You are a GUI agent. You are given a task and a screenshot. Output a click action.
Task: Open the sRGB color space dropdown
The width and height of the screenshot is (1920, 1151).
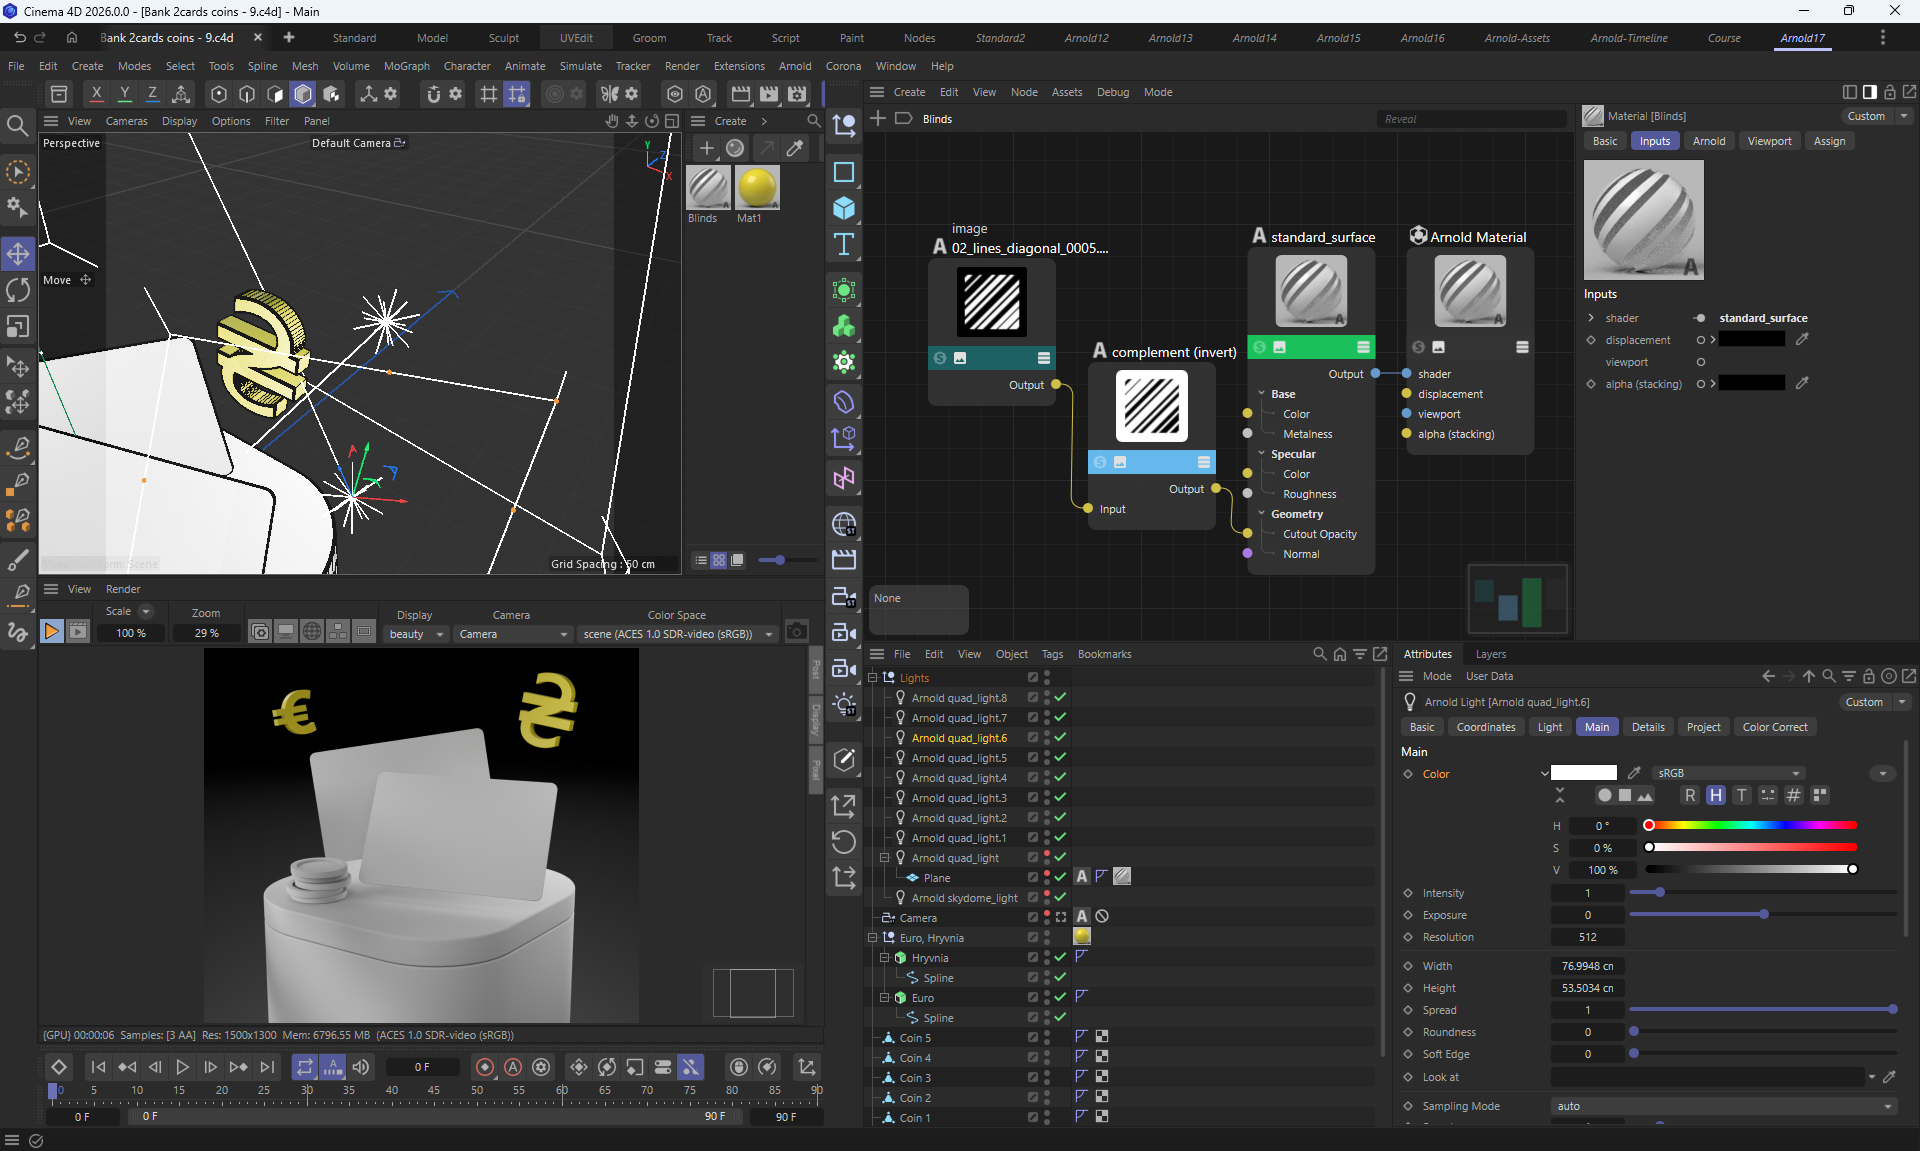coord(1728,773)
